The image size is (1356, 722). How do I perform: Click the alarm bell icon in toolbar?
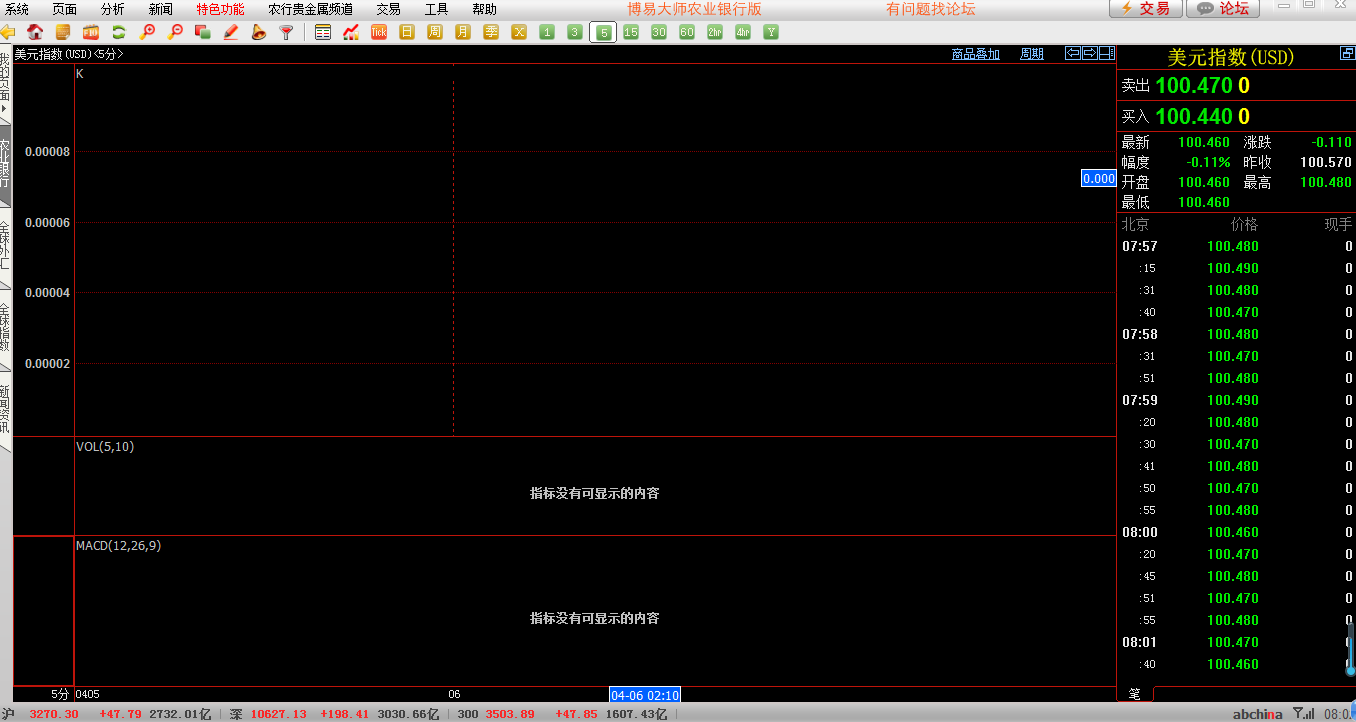(259, 32)
